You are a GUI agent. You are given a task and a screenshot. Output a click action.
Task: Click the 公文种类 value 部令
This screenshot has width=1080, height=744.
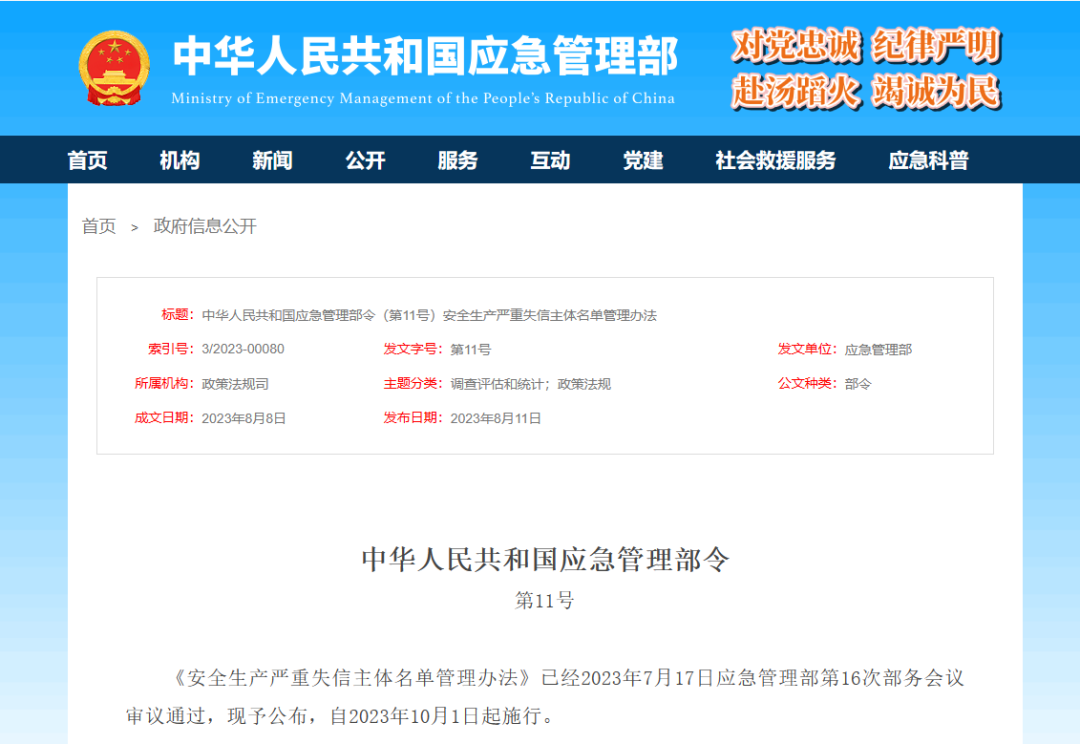[x=858, y=384]
